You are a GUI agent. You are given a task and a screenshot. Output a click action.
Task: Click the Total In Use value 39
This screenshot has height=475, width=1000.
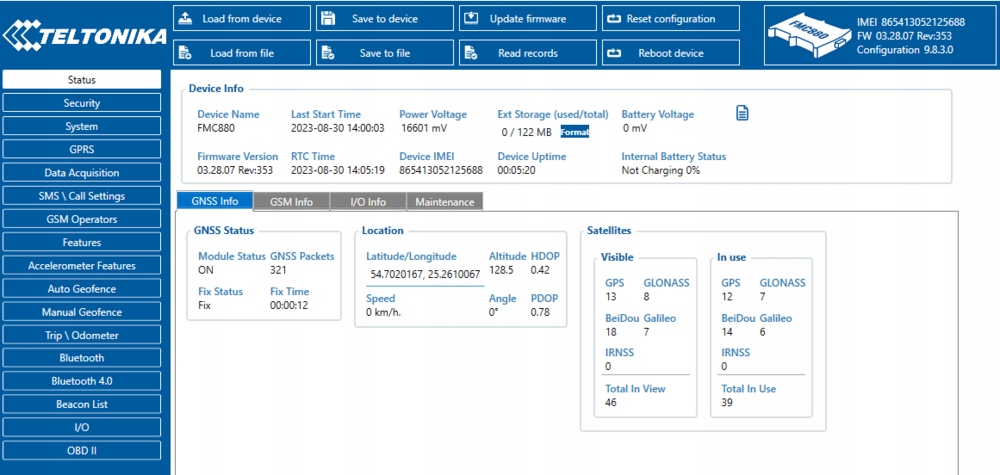point(727,402)
